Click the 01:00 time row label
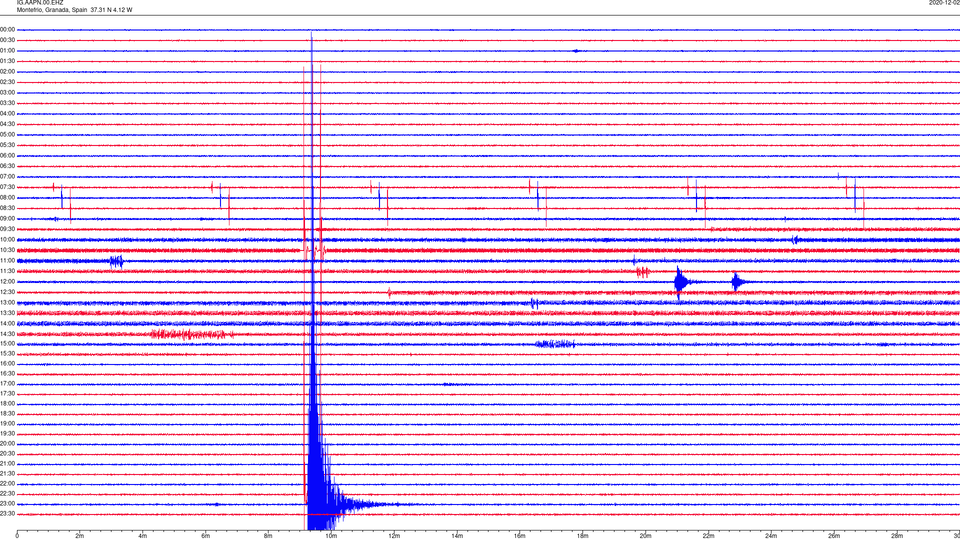Image resolution: width=960 pixels, height=540 pixels. [x=7, y=51]
